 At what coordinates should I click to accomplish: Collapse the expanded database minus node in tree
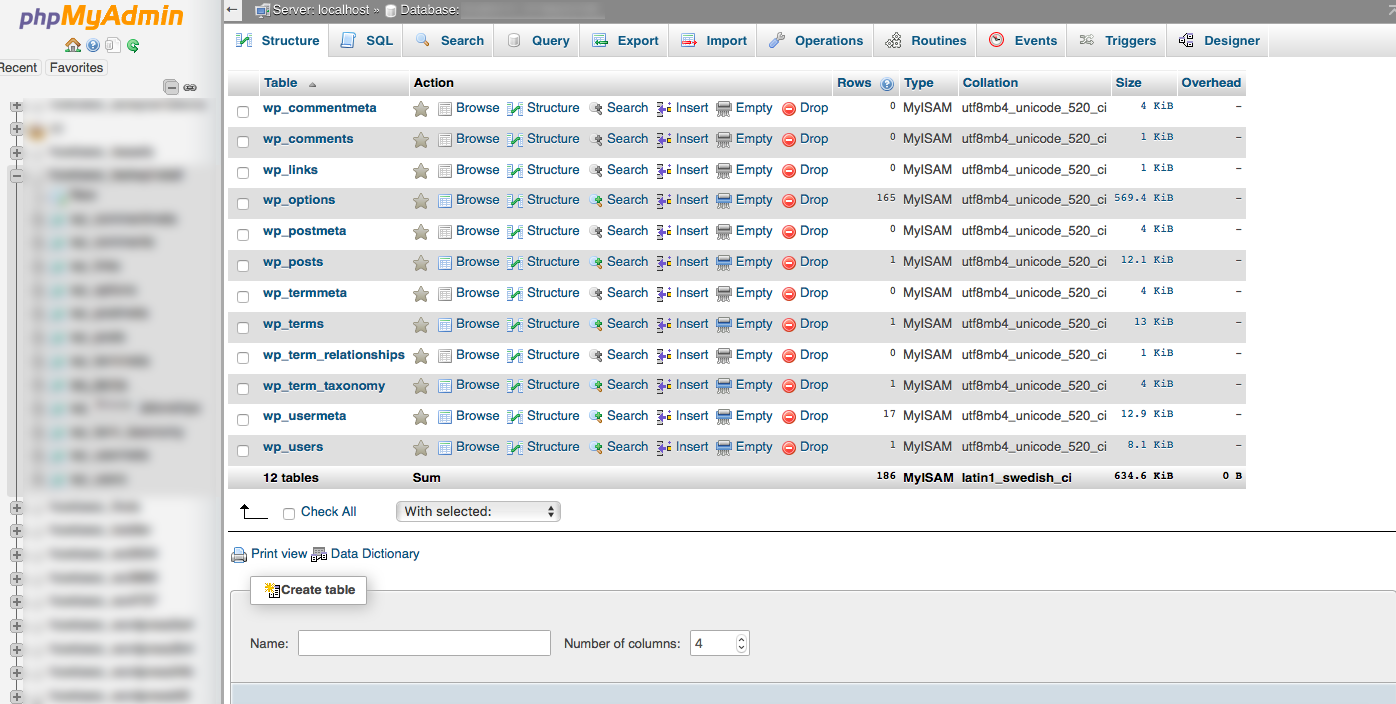pyautogui.click(x=16, y=175)
